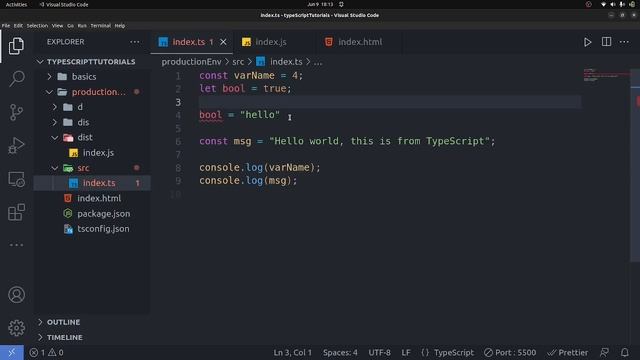Click the code minimap

[606, 75]
